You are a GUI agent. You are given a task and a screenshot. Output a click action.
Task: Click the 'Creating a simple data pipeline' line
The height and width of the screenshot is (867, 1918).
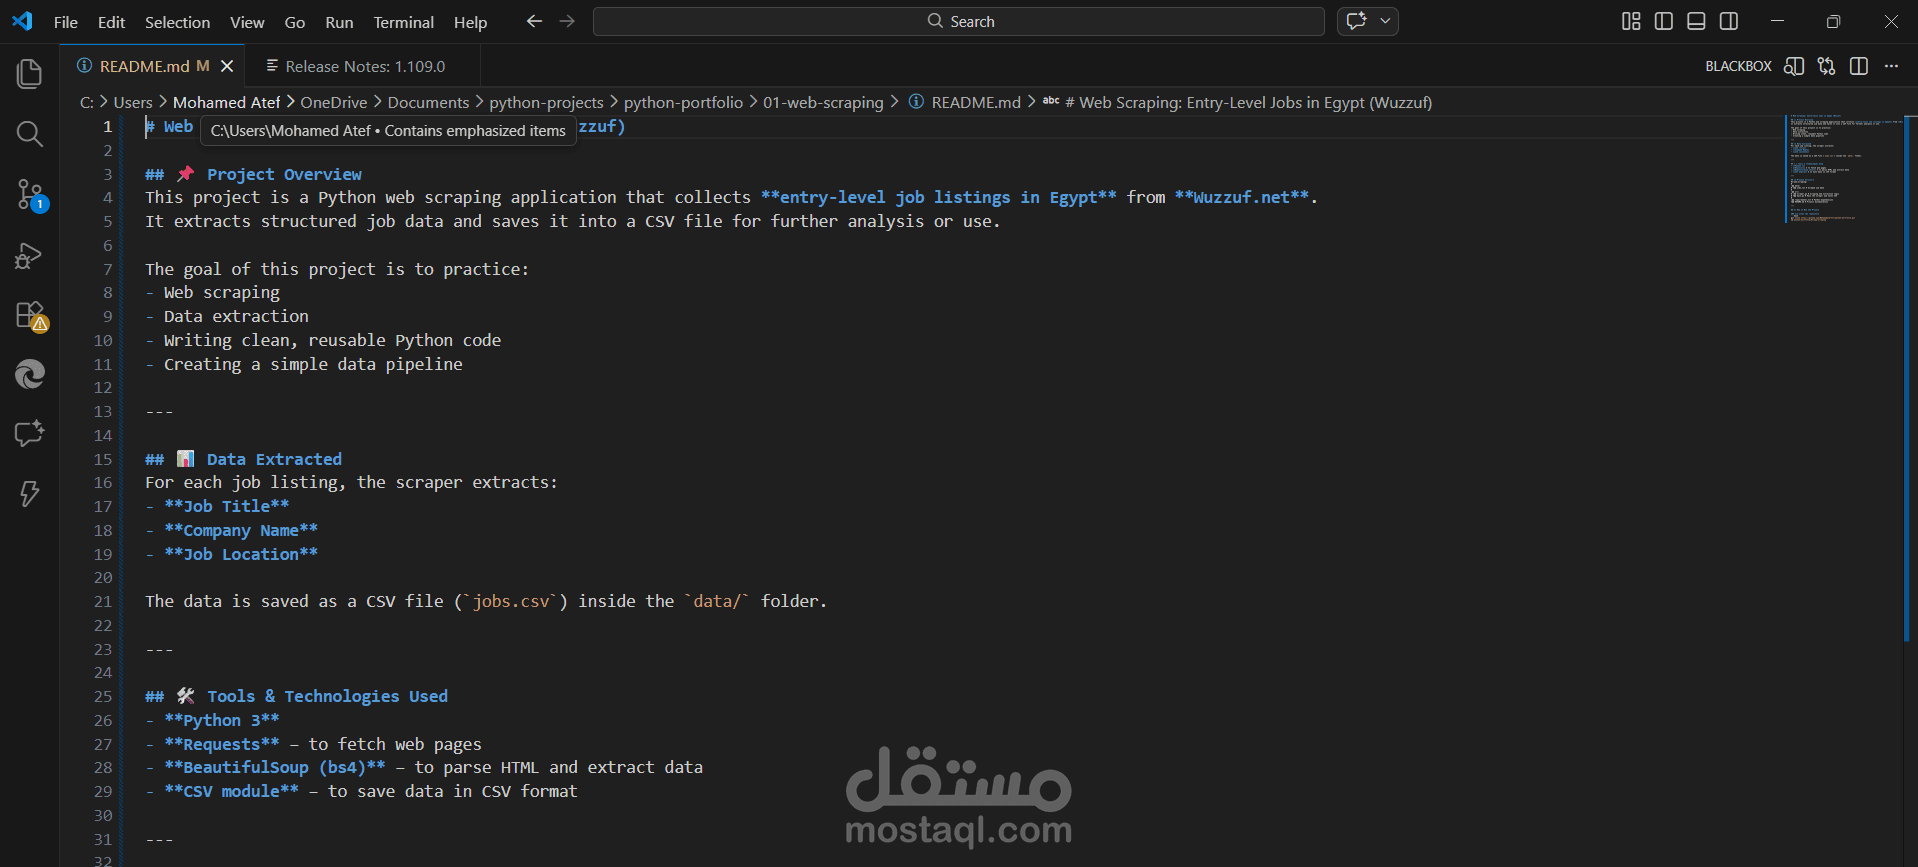(313, 364)
